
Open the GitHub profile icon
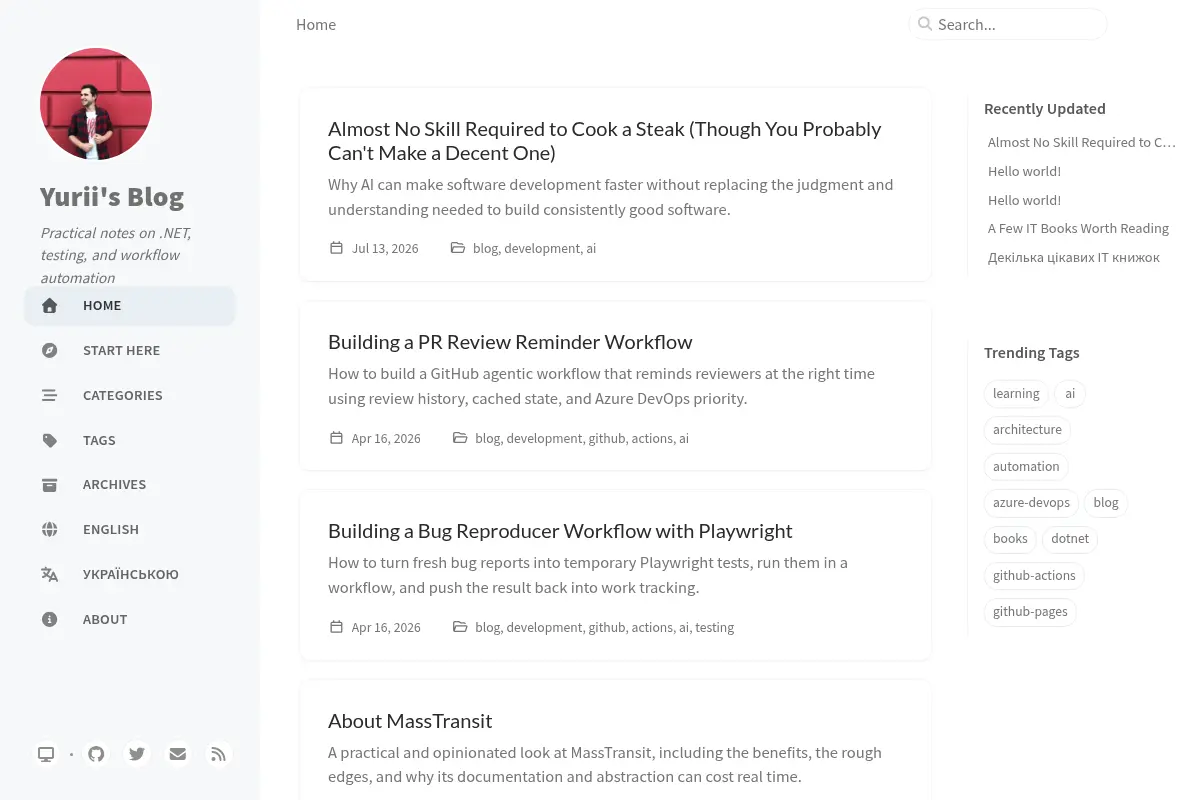(96, 754)
